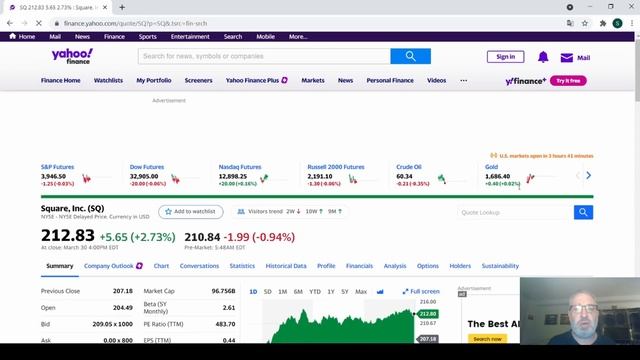Click the S&P Futures link
This screenshot has width=640, height=360.
point(58,167)
